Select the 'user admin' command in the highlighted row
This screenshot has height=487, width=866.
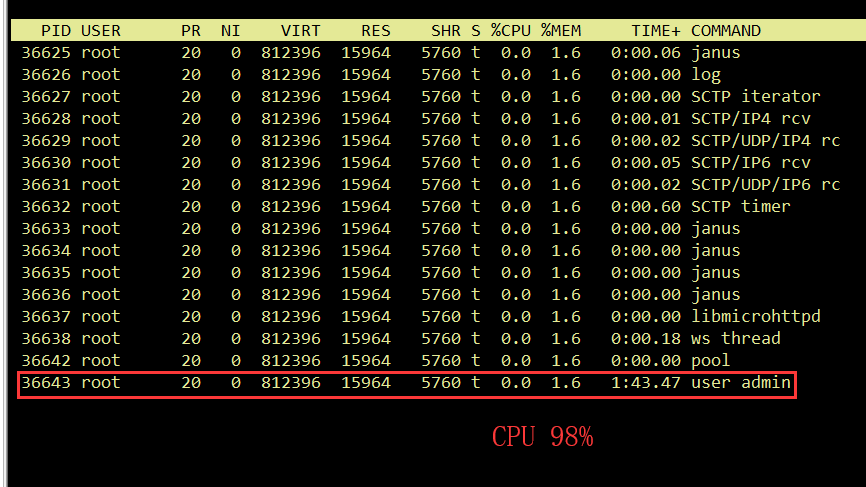pos(740,383)
